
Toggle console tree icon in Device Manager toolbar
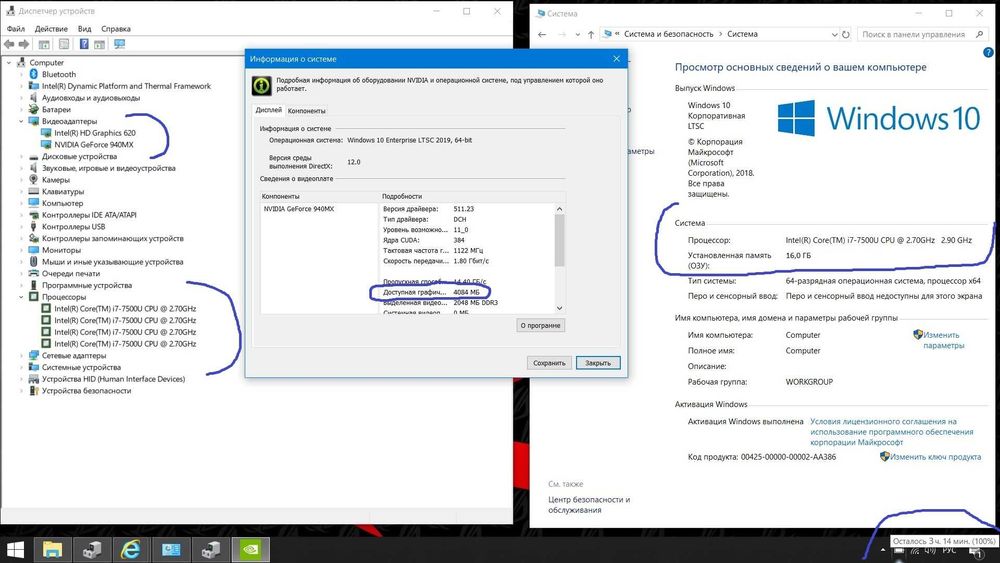coord(44,44)
